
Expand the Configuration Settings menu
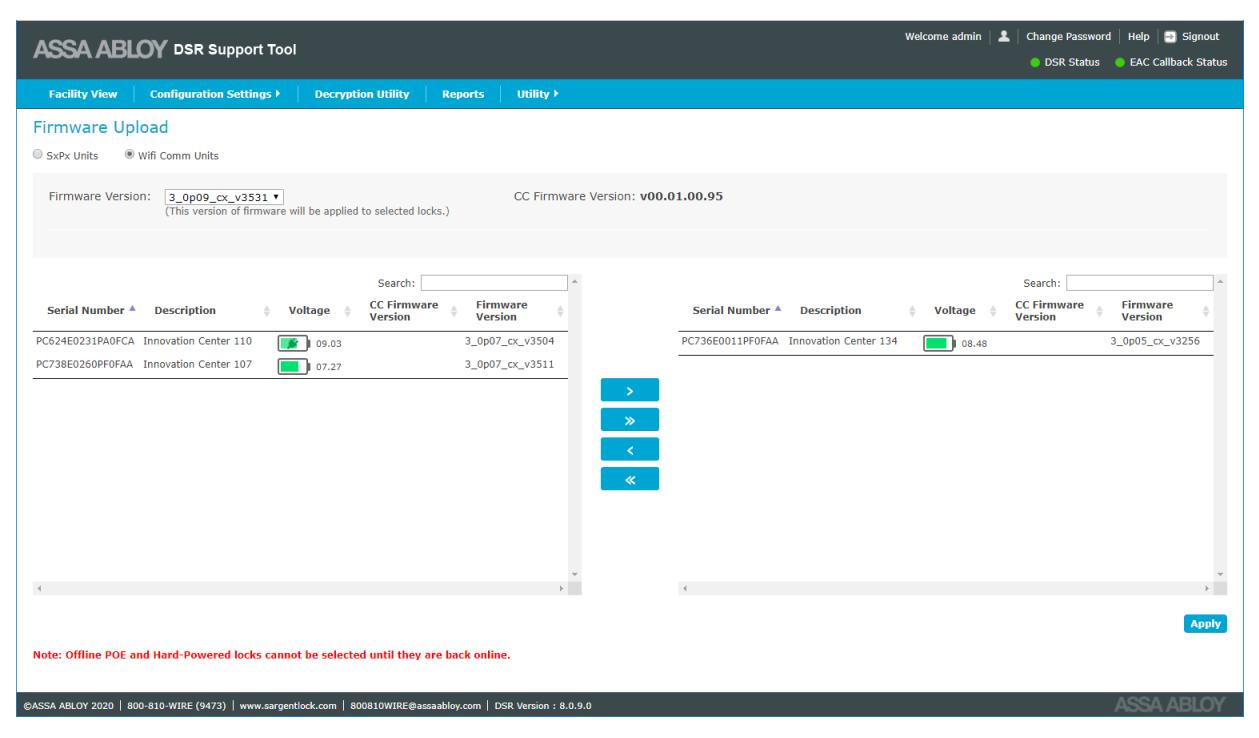(x=215, y=94)
